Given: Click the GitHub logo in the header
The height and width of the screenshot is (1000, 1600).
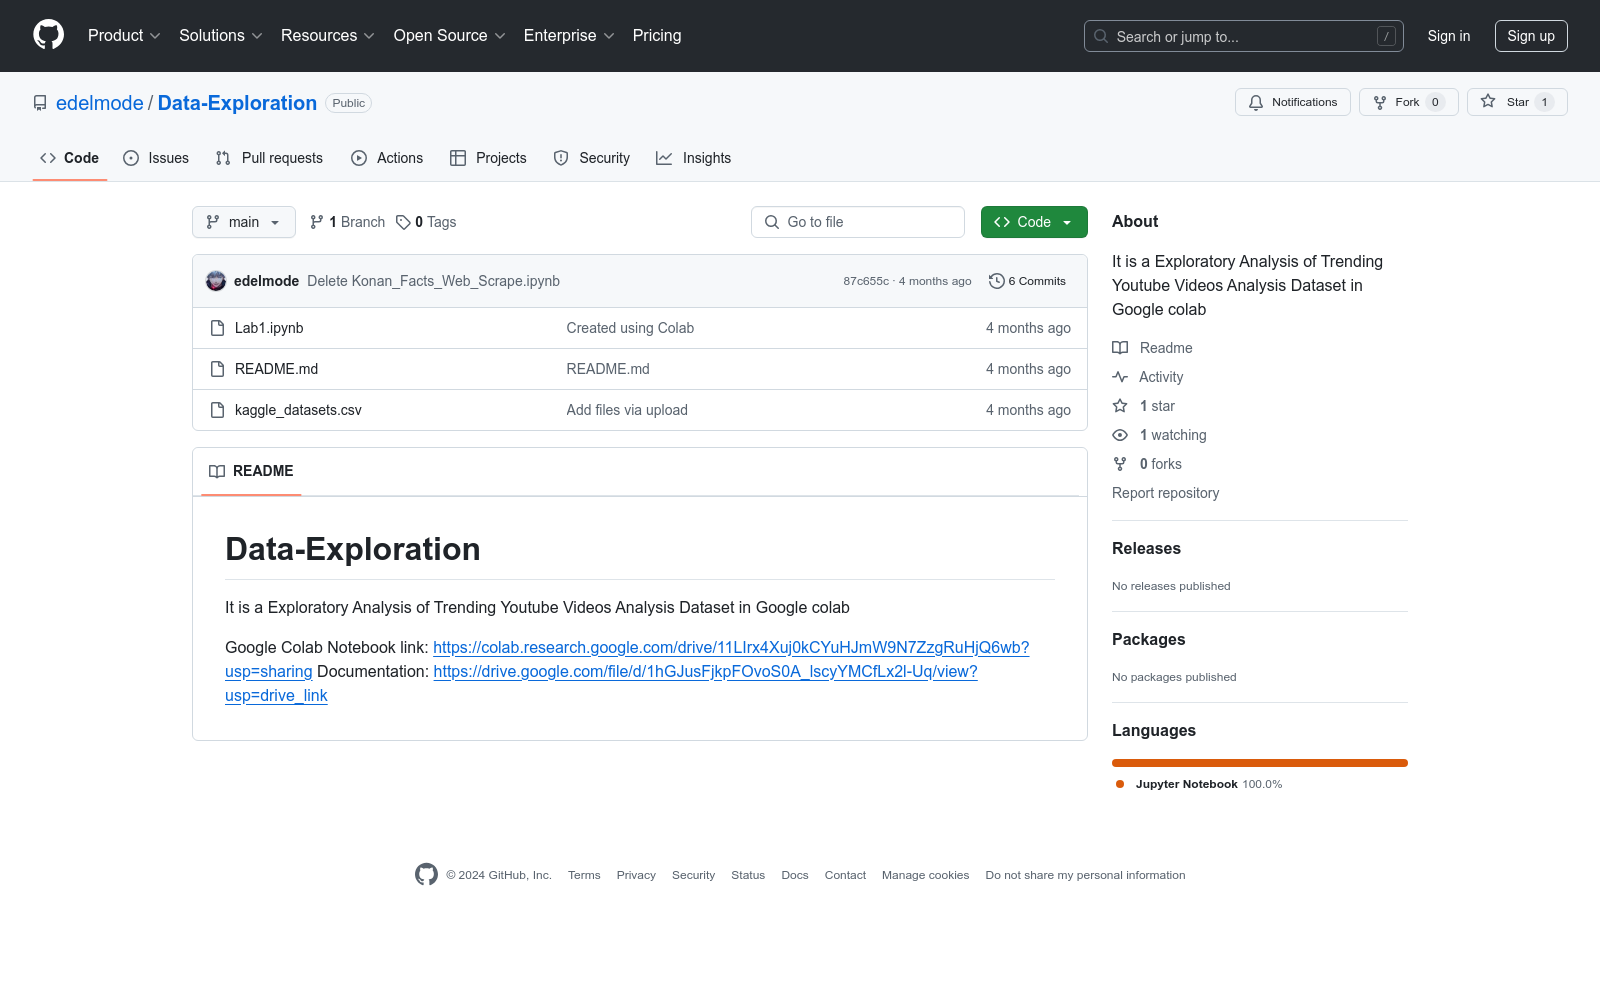Looking at the screenshot, I should click(x=48, y=35).
